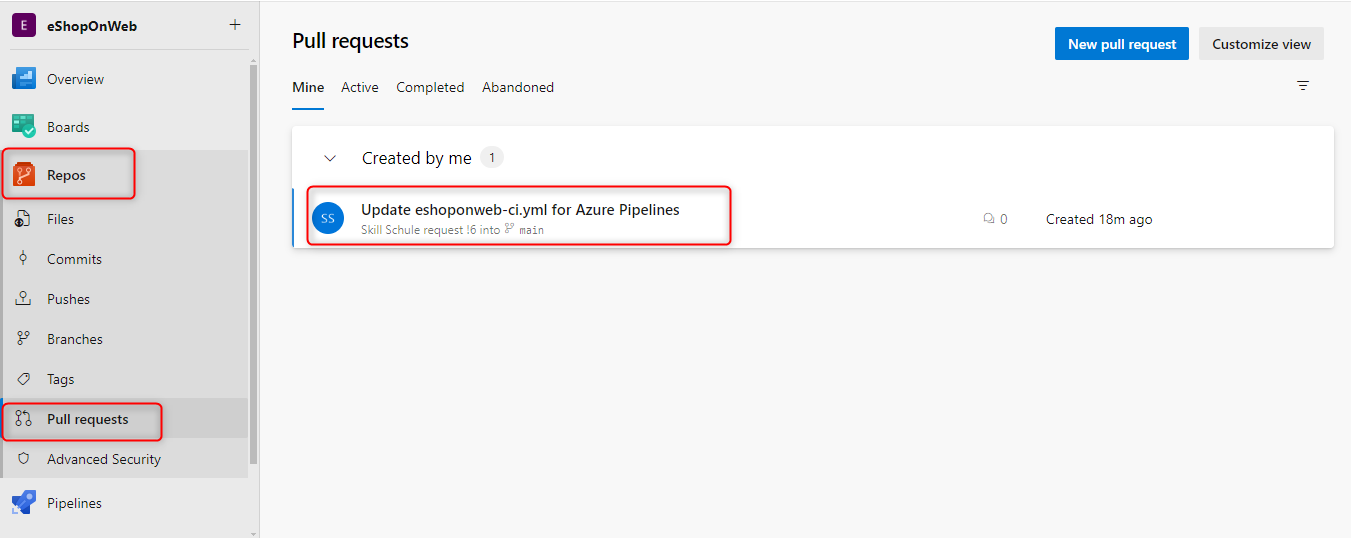Click the Repos icon
The width and height of the screenshot is (1351, 538).
[24, 175]
